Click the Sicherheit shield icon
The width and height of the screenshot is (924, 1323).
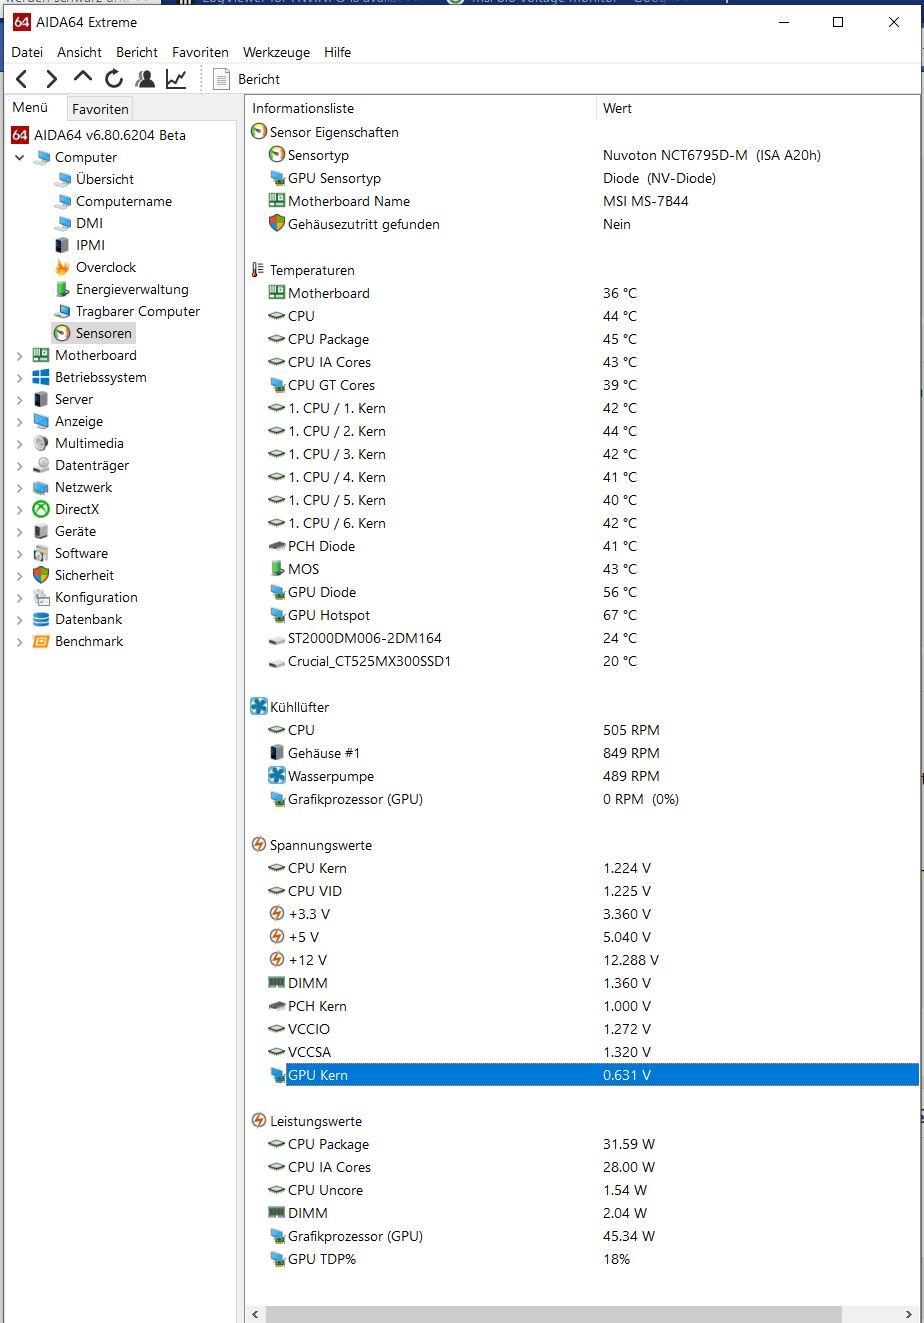(x=41, y=575)
